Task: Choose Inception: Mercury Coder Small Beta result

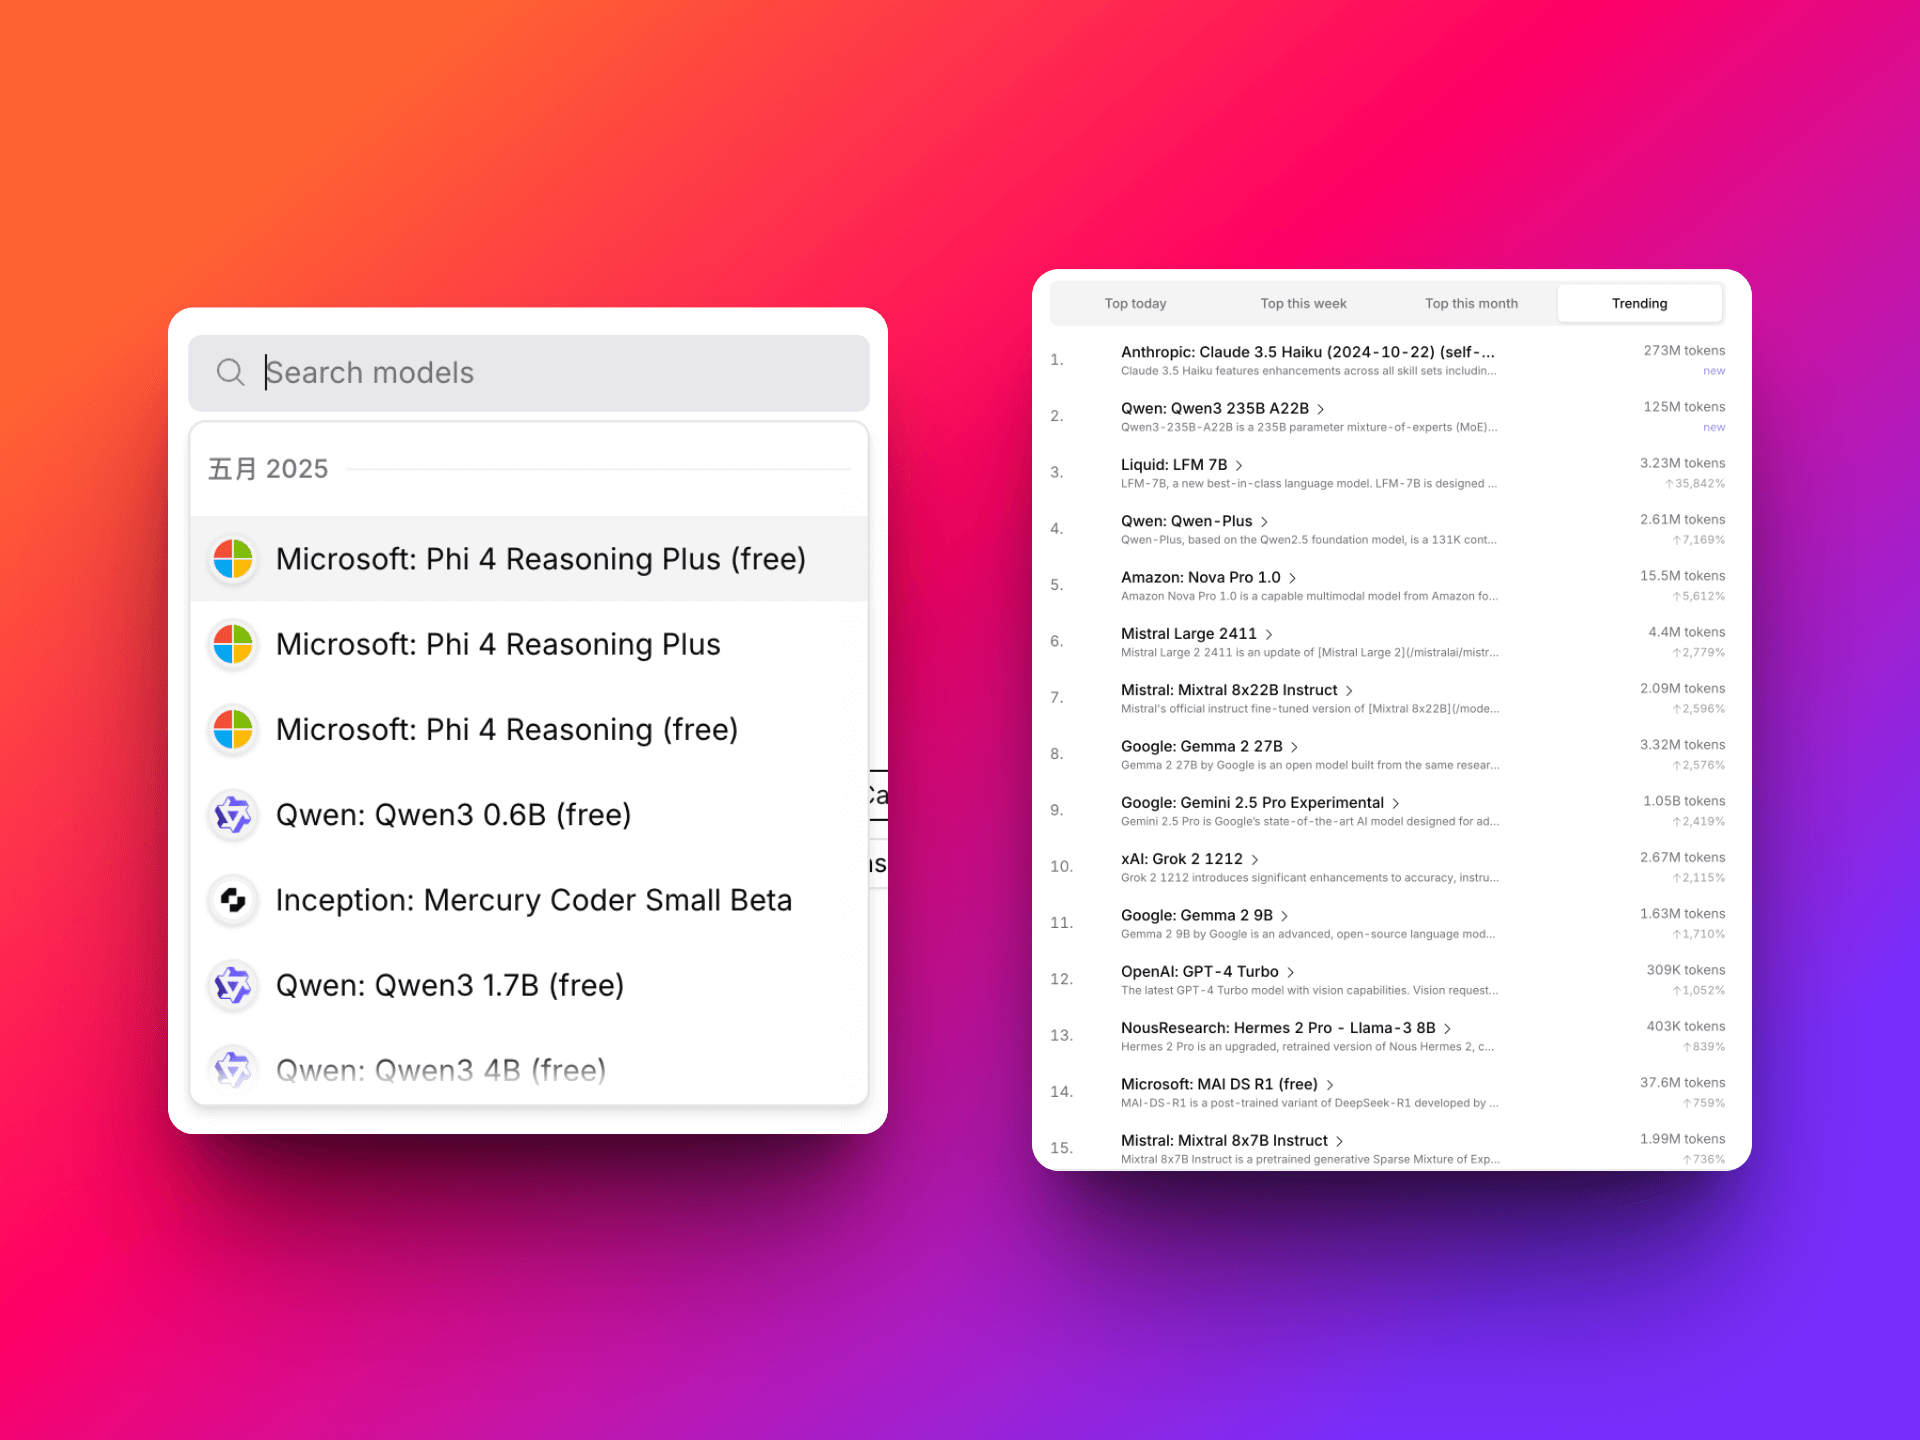Action: (x=529, y=900)
